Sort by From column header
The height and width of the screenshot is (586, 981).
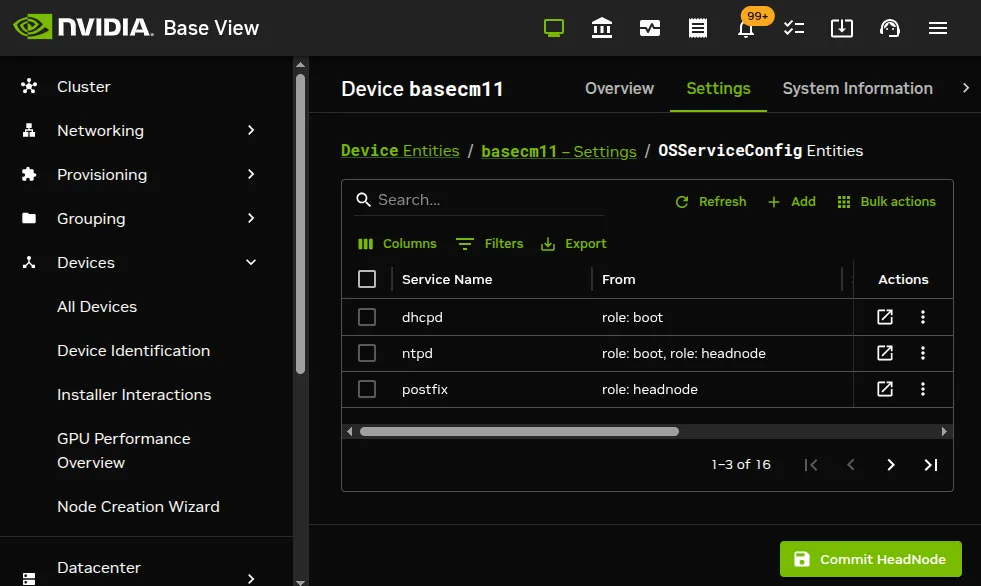click(618, 280)
